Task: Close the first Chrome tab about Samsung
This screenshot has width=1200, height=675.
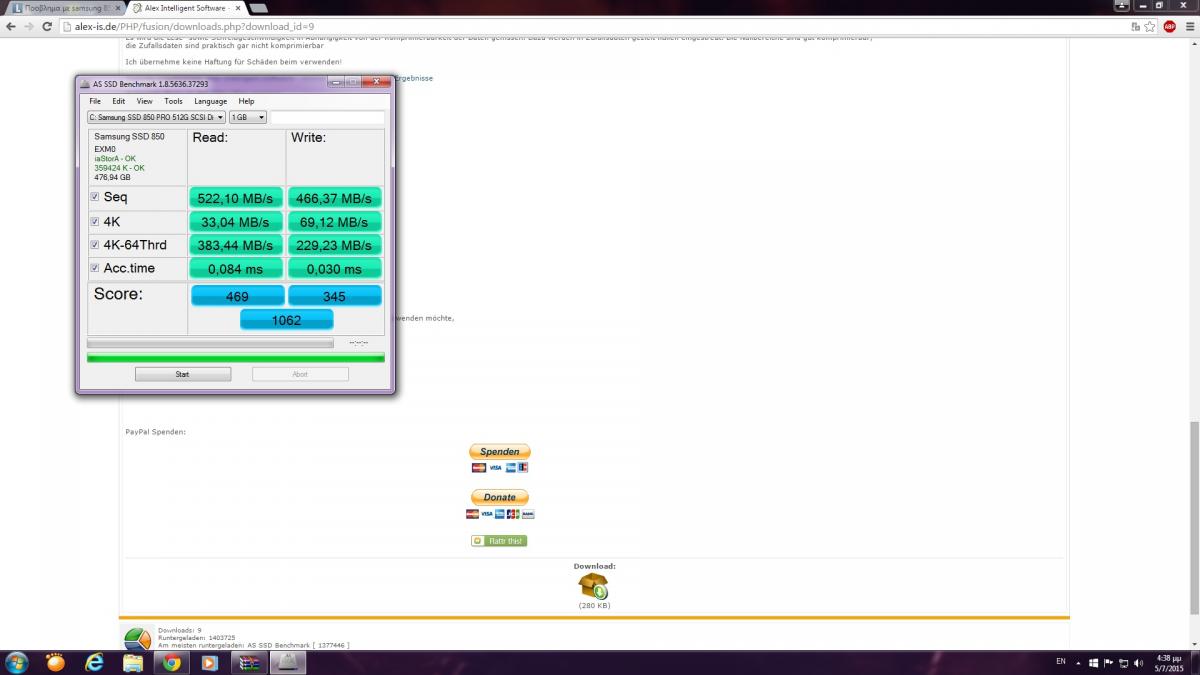Action: (x=119, y=8)
